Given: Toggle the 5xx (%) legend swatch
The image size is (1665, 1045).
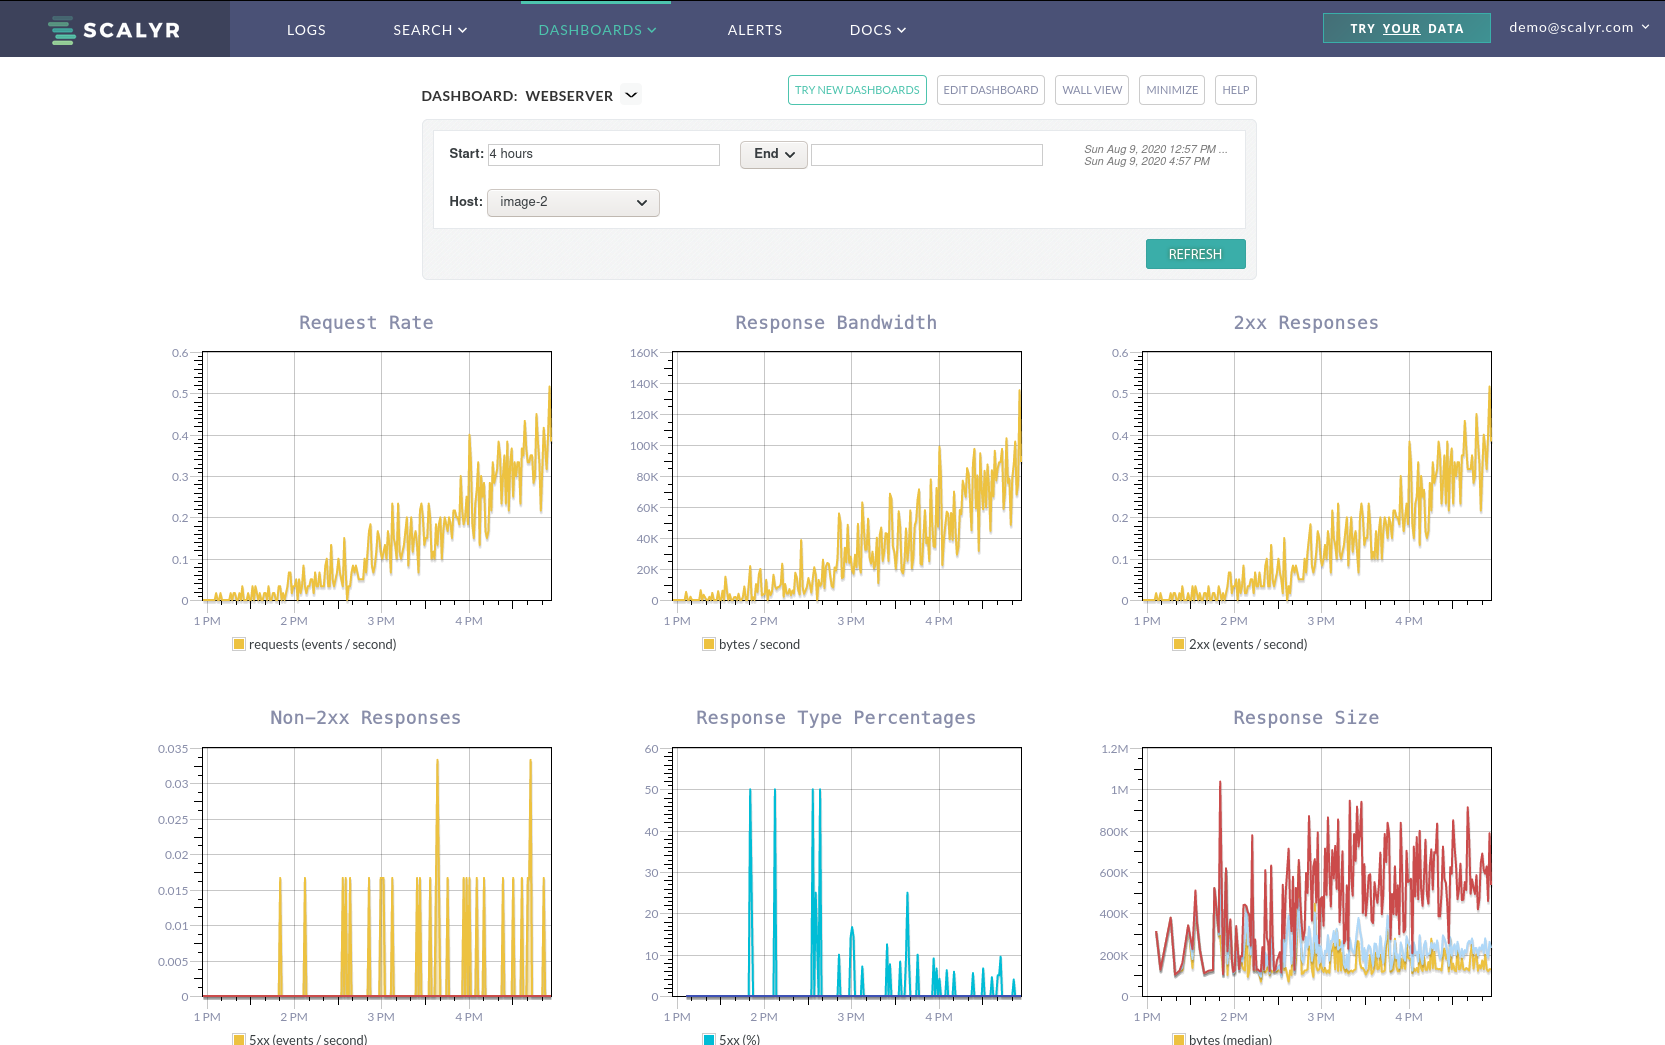Looking at the screenshot, I should 709,1039.
